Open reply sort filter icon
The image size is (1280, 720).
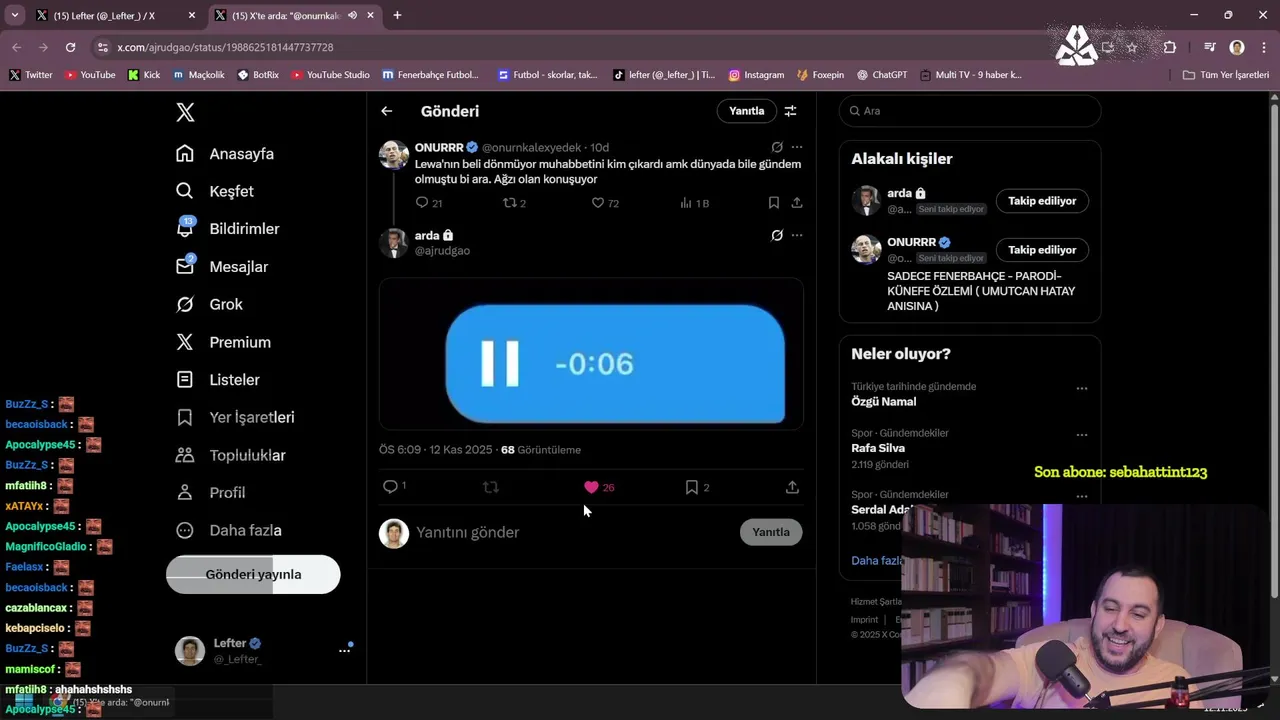pos(790,111)
